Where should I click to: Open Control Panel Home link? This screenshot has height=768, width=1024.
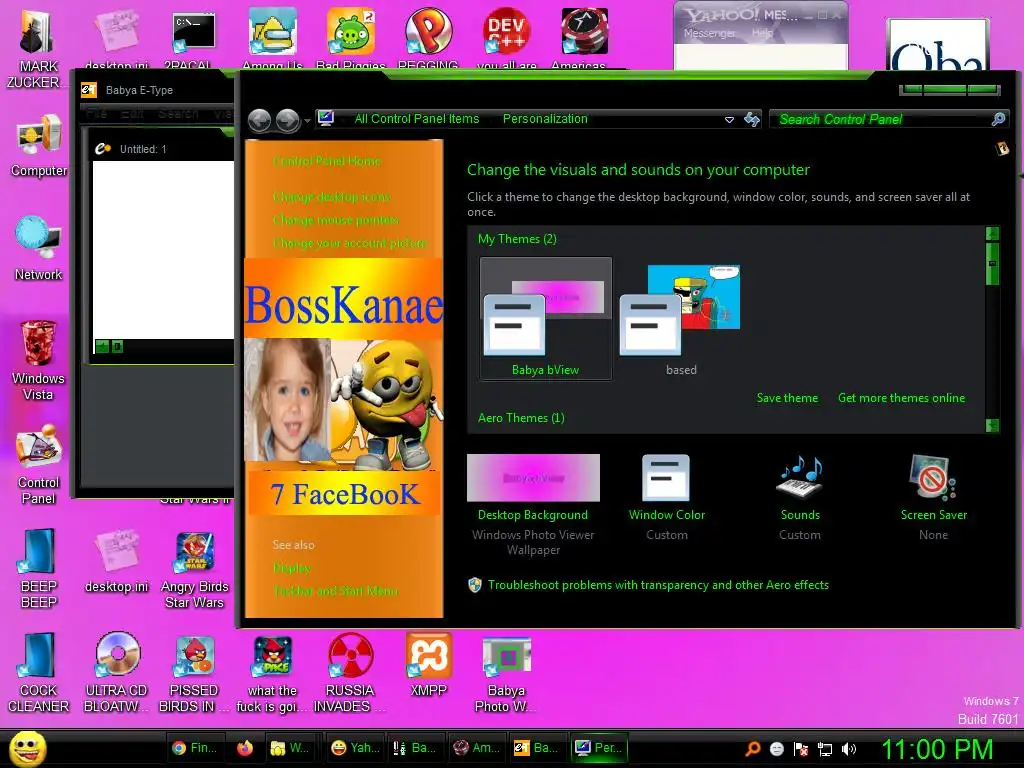click(327, 161)
